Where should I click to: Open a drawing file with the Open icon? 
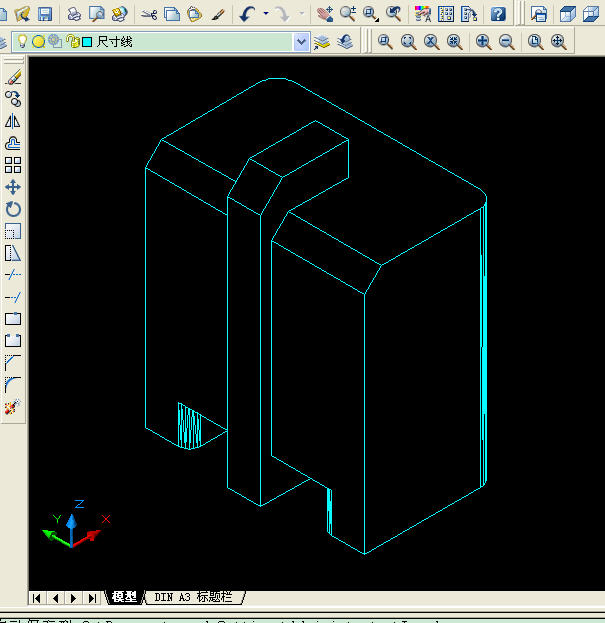pyautogui.click(x=22, y=14)
